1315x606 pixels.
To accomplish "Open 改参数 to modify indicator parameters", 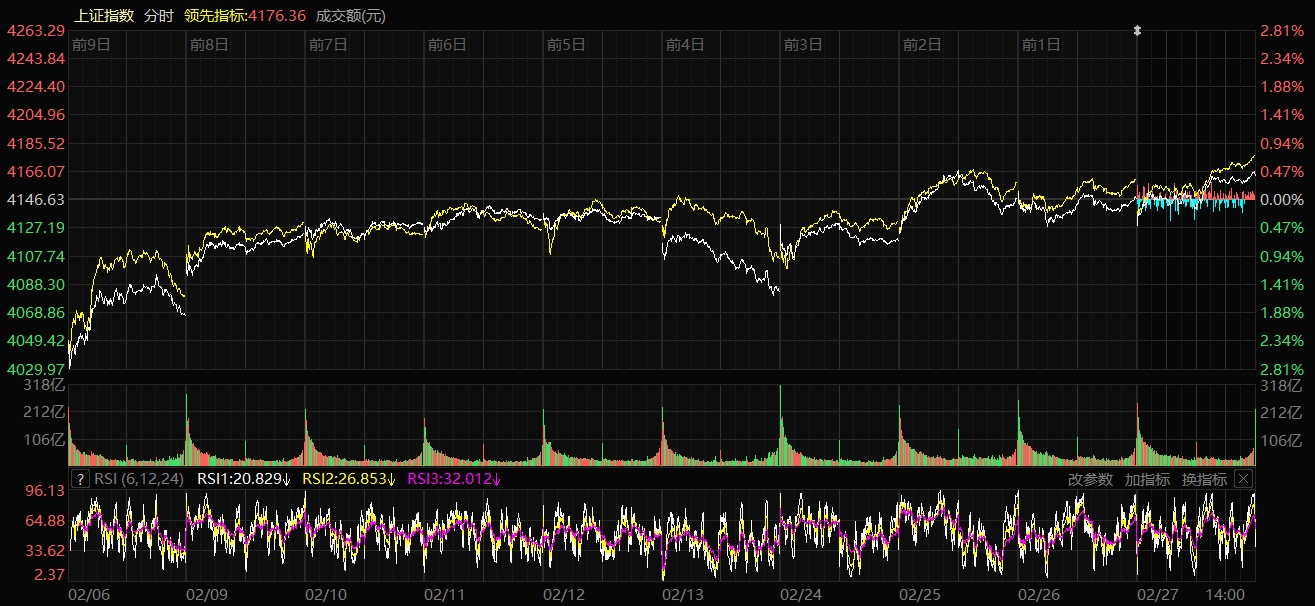I will point(1090,479).
